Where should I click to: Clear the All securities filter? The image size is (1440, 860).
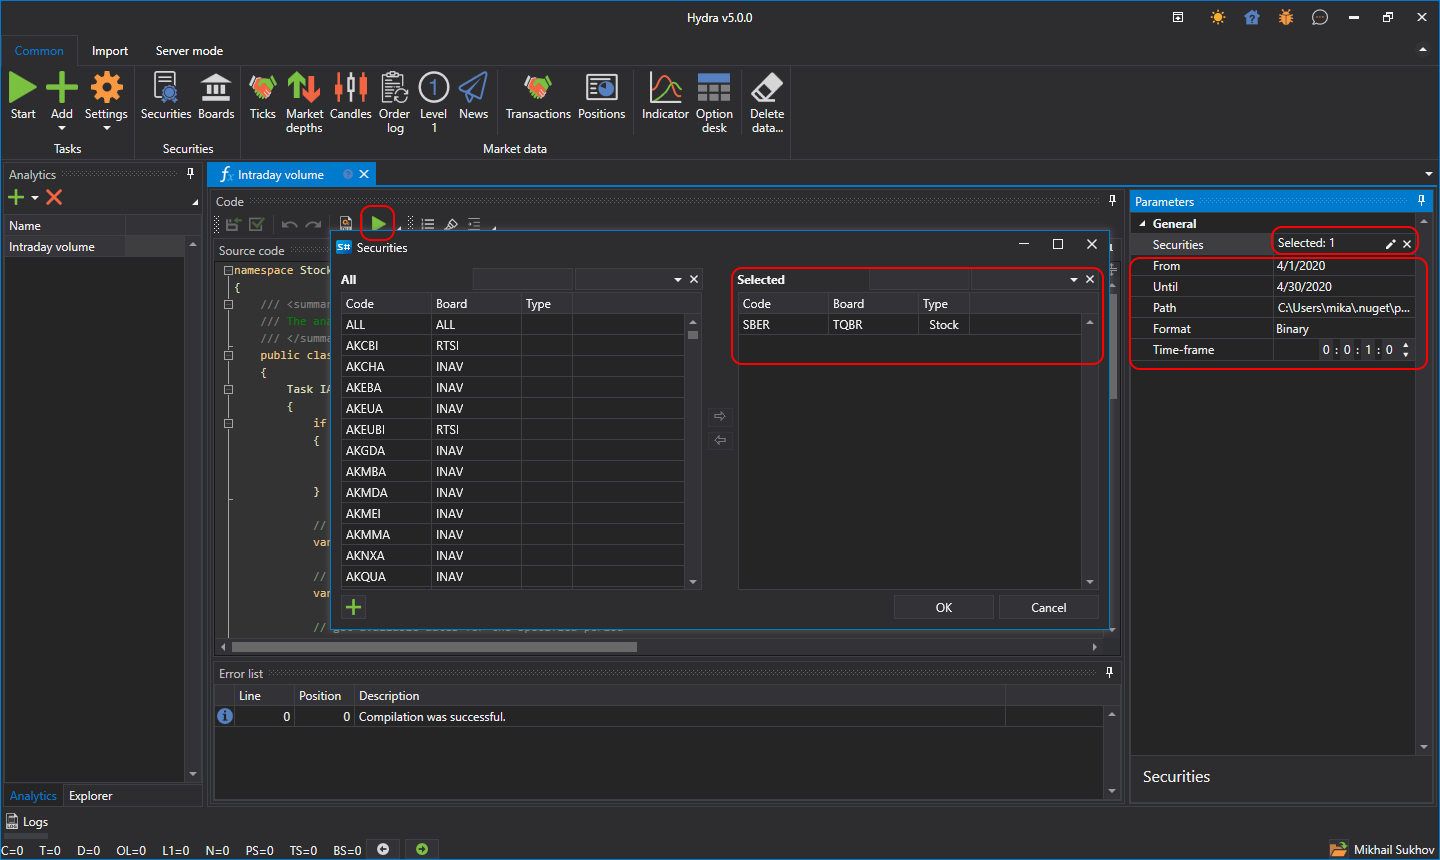point(694,280)
